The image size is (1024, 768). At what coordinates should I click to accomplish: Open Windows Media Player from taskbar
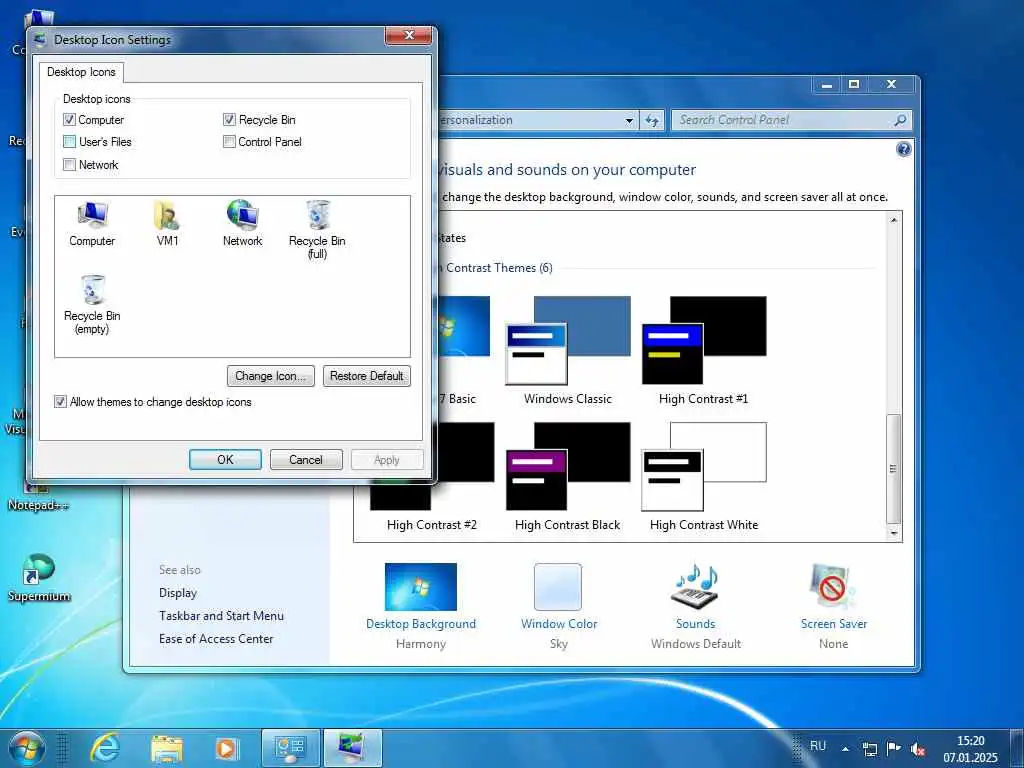(x=227, y=748)
